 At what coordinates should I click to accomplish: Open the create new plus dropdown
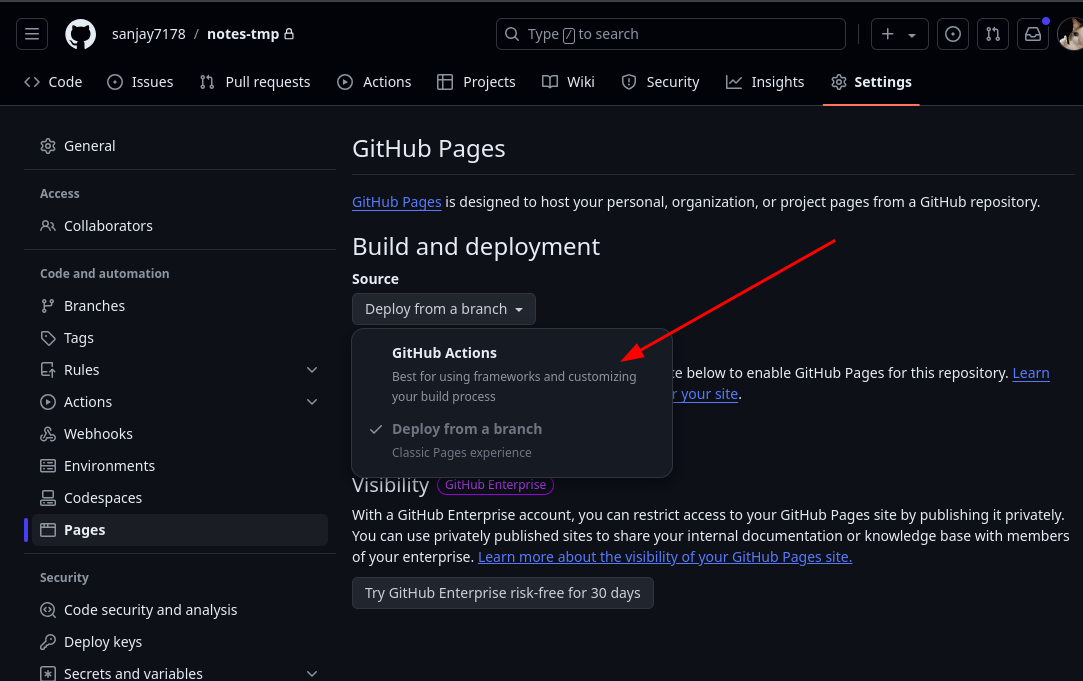(x=899, y=34)
